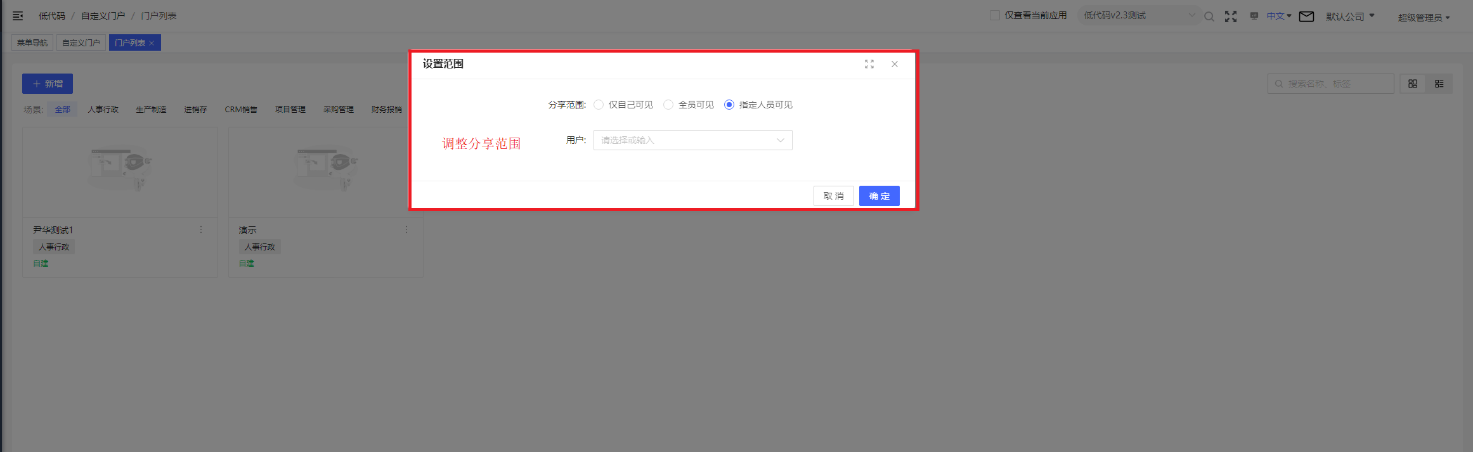Filter scenes by 人事行政
The width and height of the screenshot is (1473, 452).
[103, 110]
